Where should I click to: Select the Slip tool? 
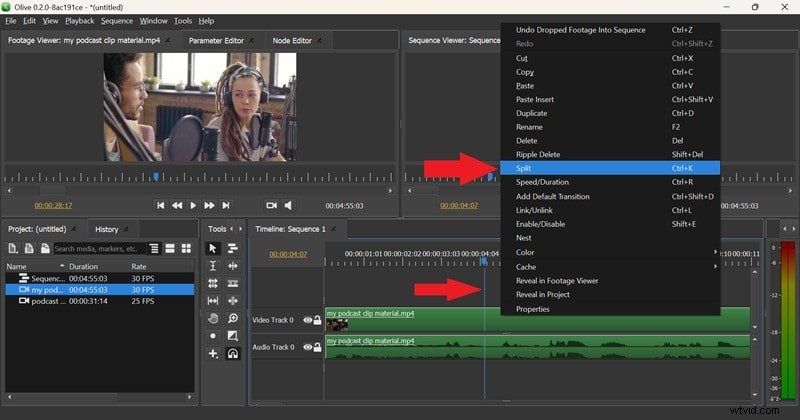[x=213, y=301]
